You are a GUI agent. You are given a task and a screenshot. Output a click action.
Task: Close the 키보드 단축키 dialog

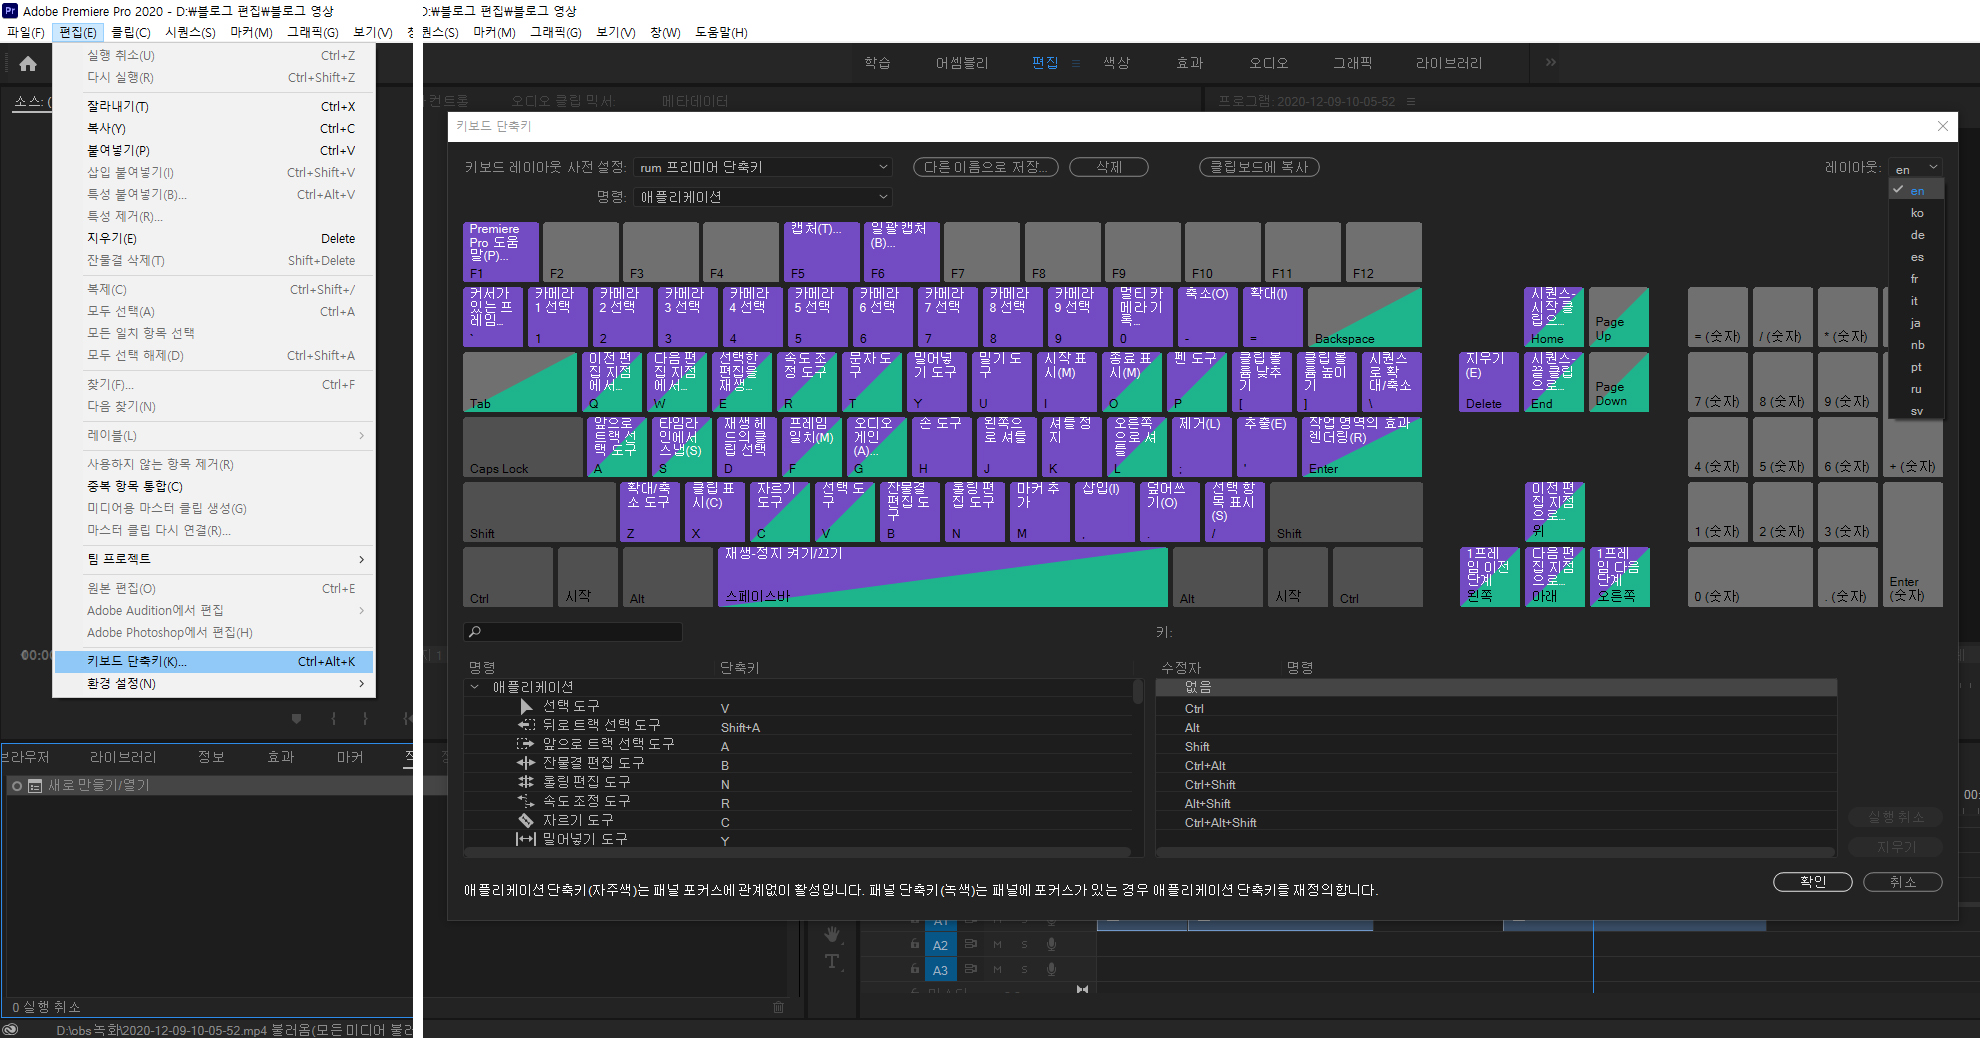point(1942,126)
